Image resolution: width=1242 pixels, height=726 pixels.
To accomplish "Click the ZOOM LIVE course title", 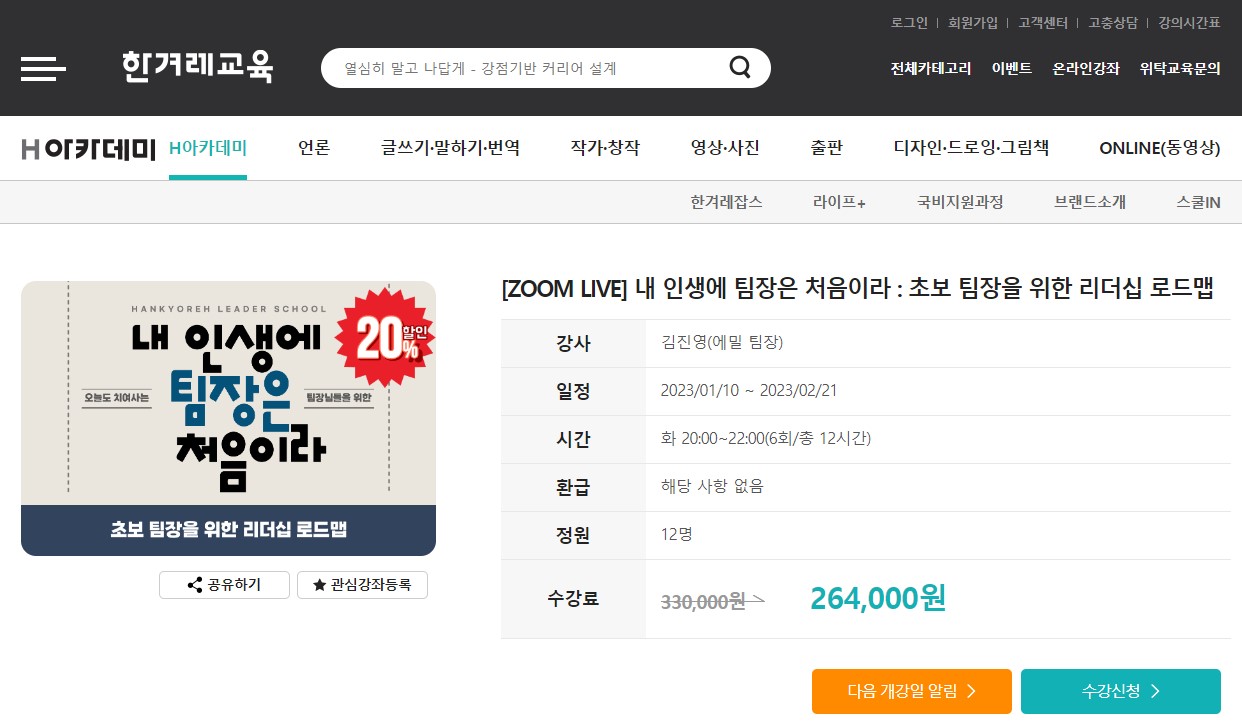I will coord(857,289).
